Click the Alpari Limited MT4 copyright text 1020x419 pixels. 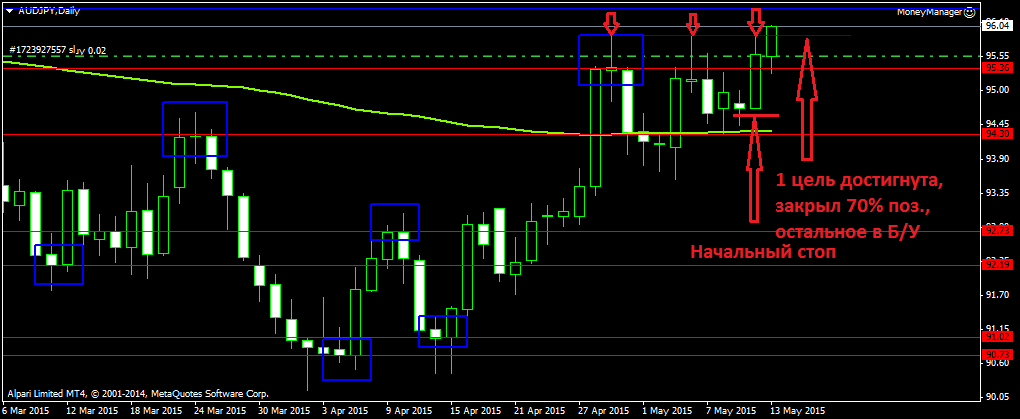pos(138,394)
